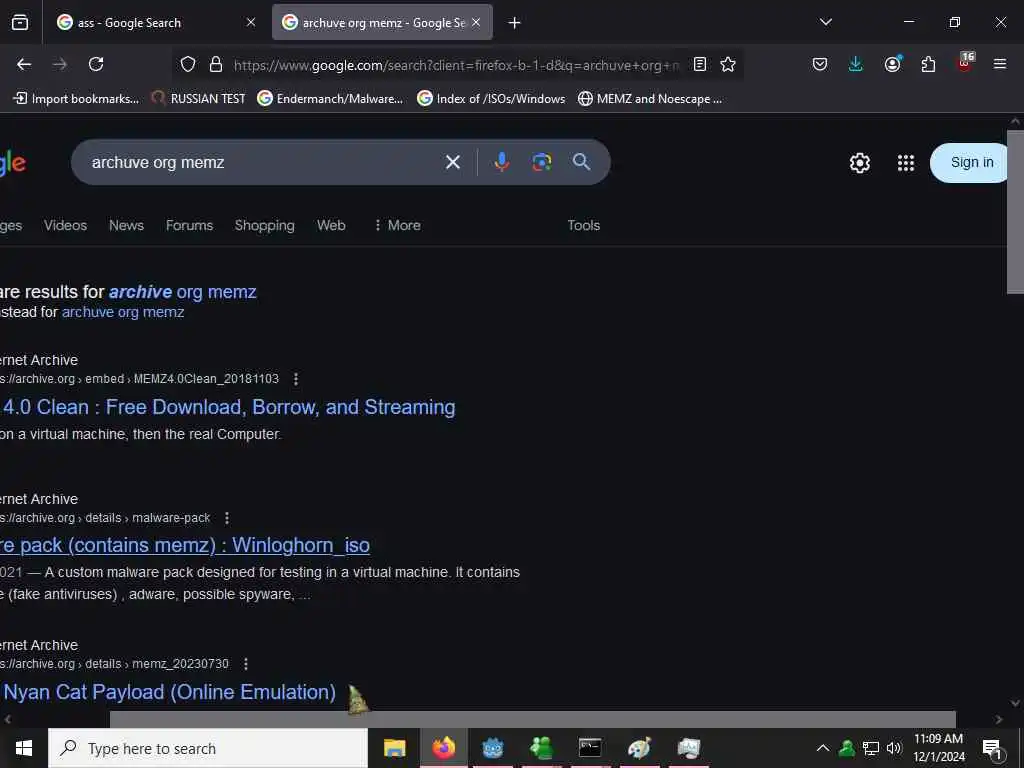The width and height of the screenshot is (1024, 768).
Task: Click the forward navigation arrow
Action: (60, 64)
